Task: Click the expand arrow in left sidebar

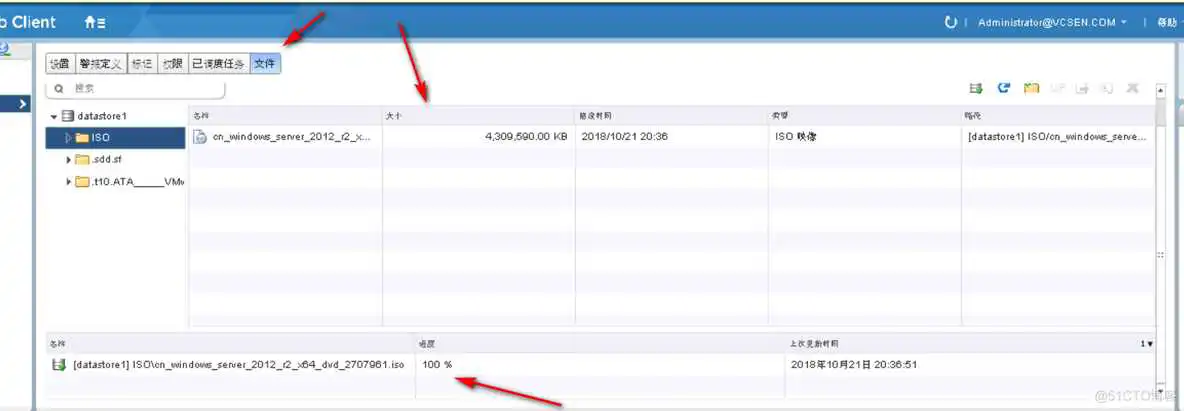Action: [23, 104]
